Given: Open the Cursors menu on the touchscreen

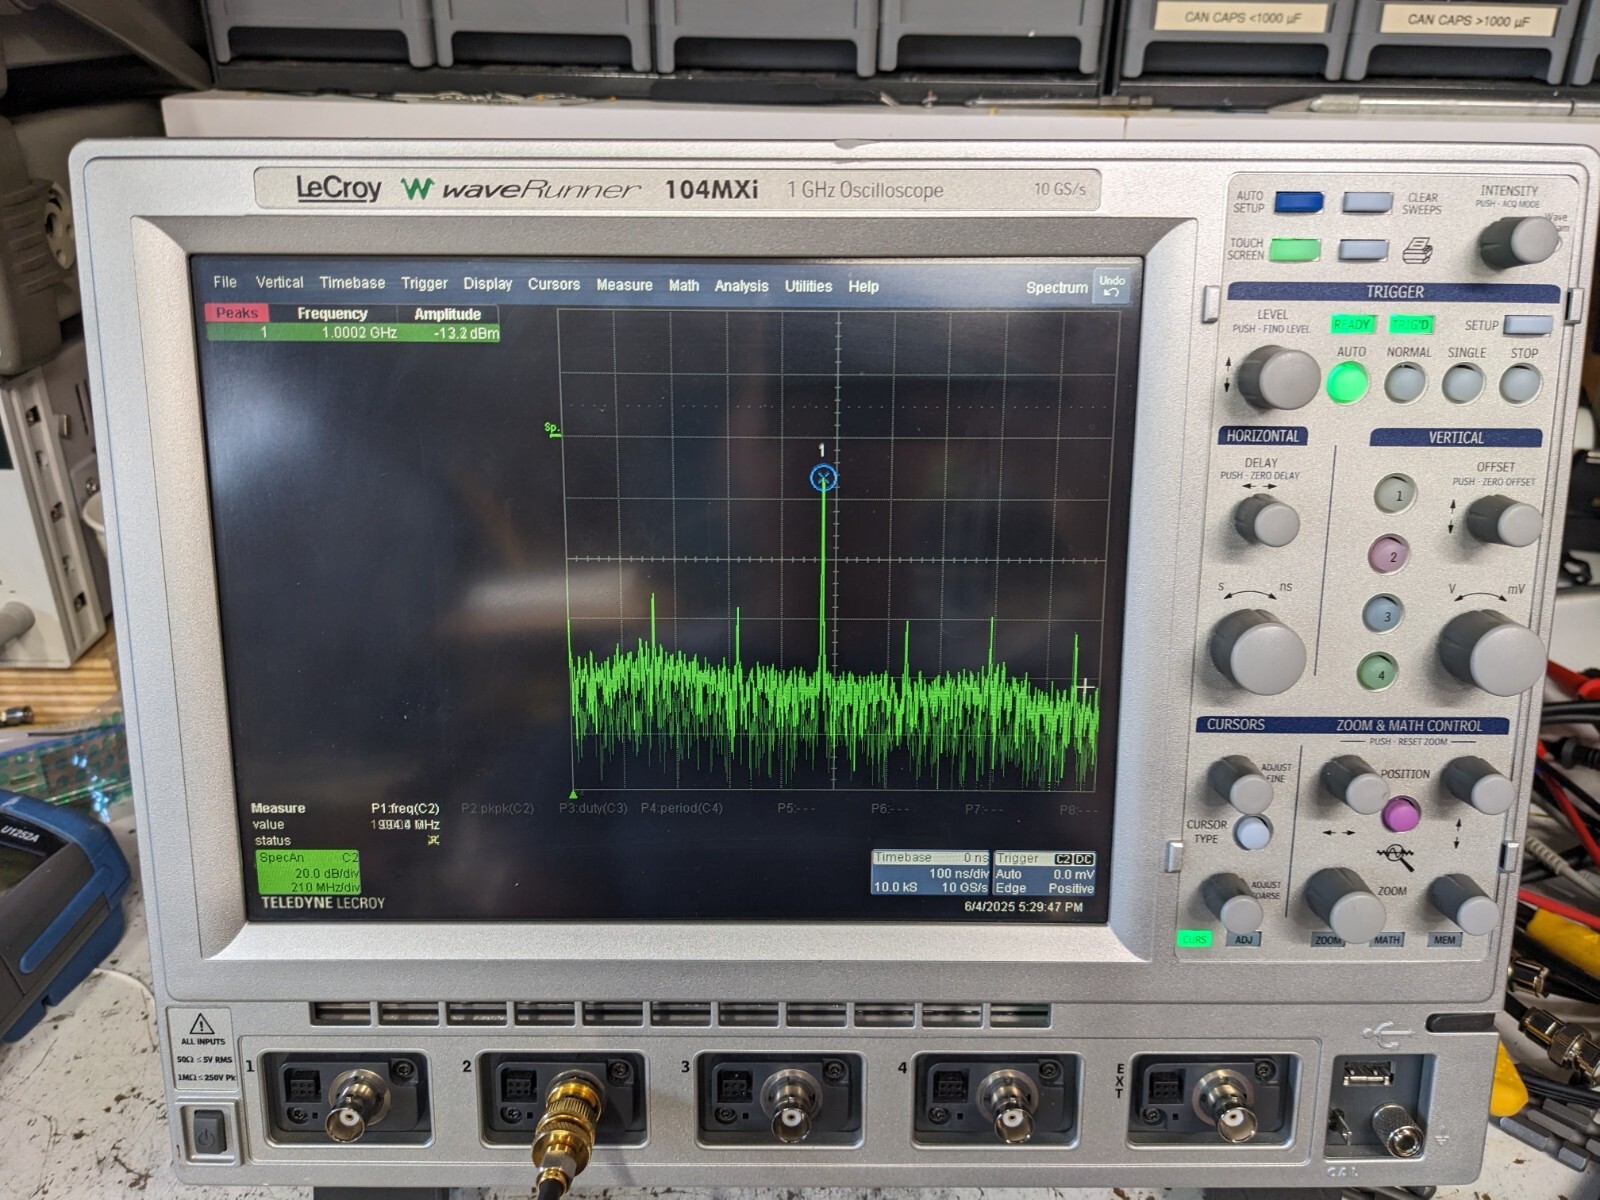Looking at the screenshot, I should pyautogui.click(x=553, y=285).
